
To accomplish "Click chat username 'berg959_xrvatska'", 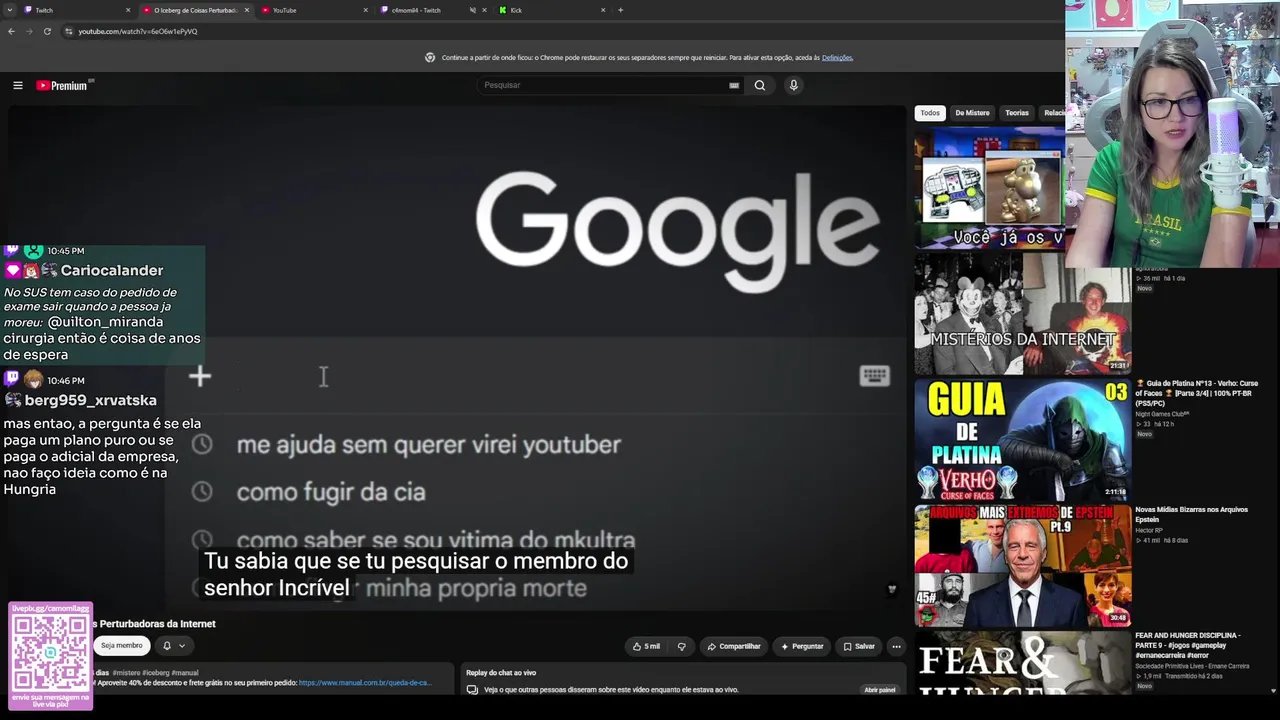I will 91,400.
